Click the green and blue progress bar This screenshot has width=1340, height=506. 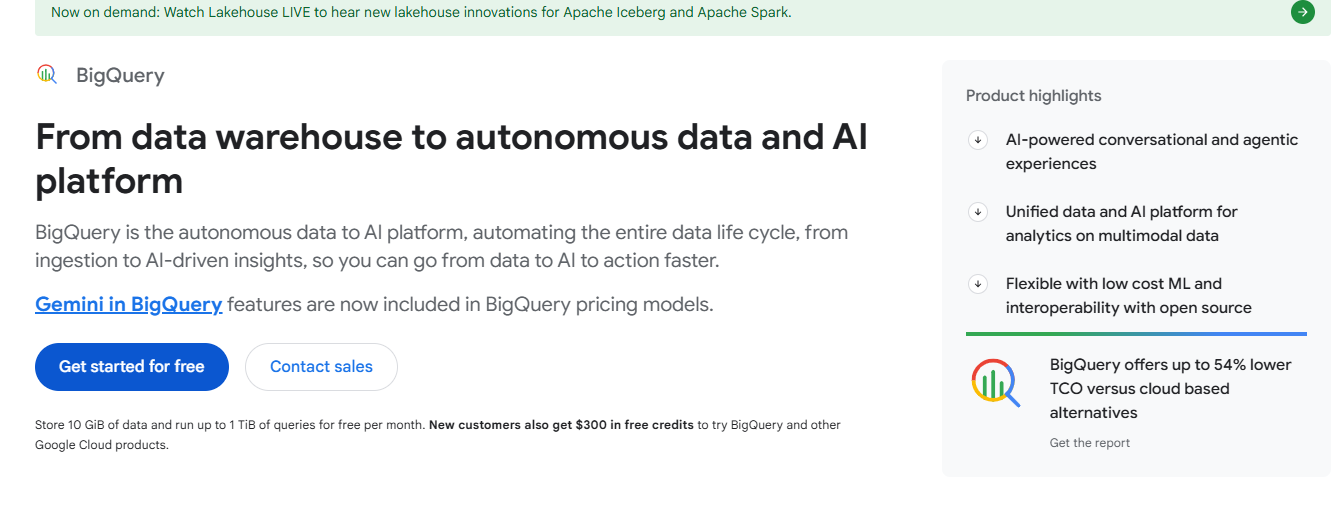[1136, 334]
